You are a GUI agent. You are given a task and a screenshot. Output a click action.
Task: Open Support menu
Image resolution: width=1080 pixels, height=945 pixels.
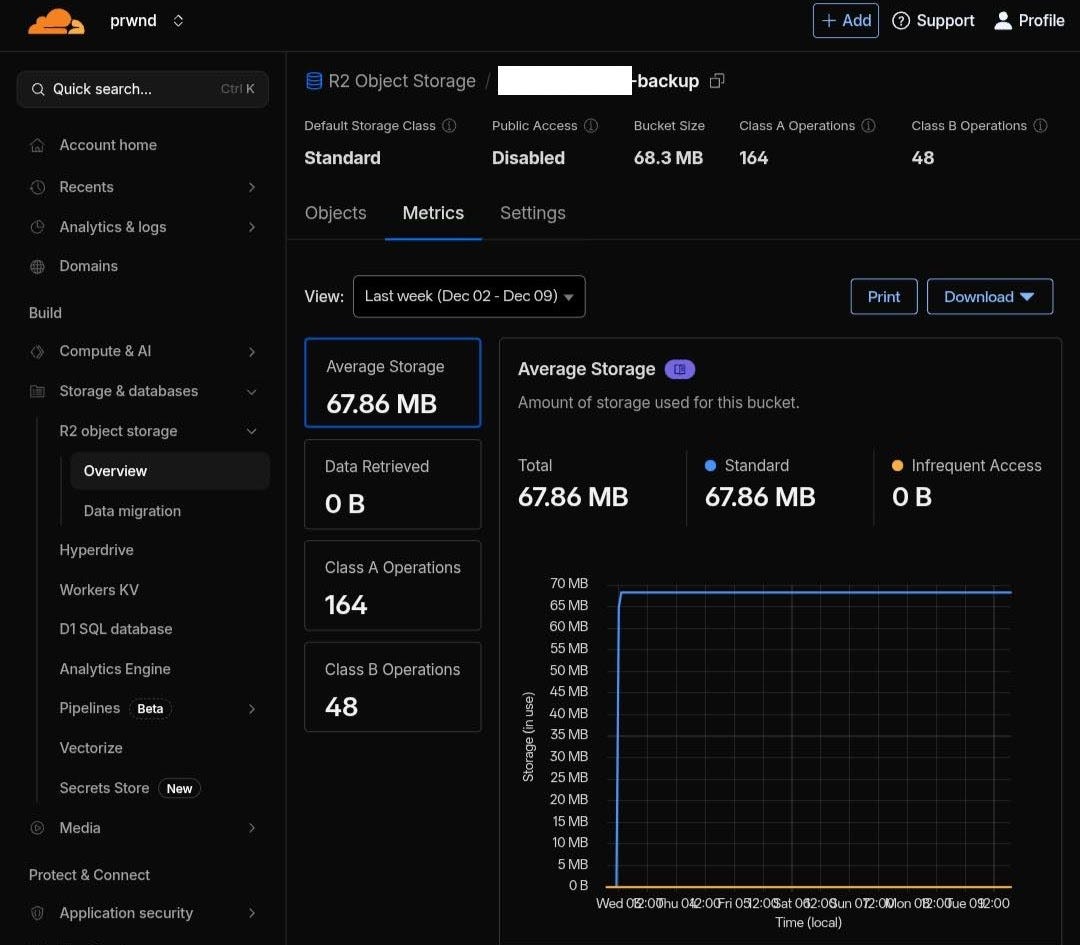coord(933,21)
